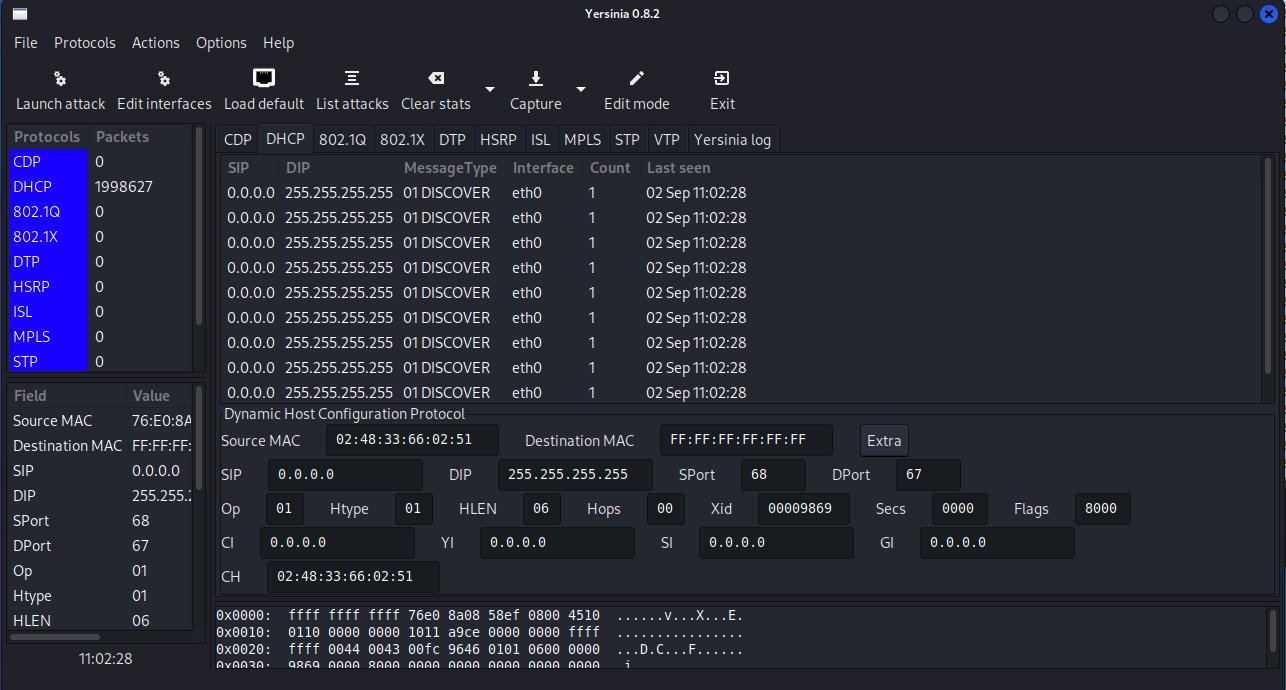This screenshot has width=1286, height=690.
Task: Expand the Capture dropdown arrow
Action: 580,89
